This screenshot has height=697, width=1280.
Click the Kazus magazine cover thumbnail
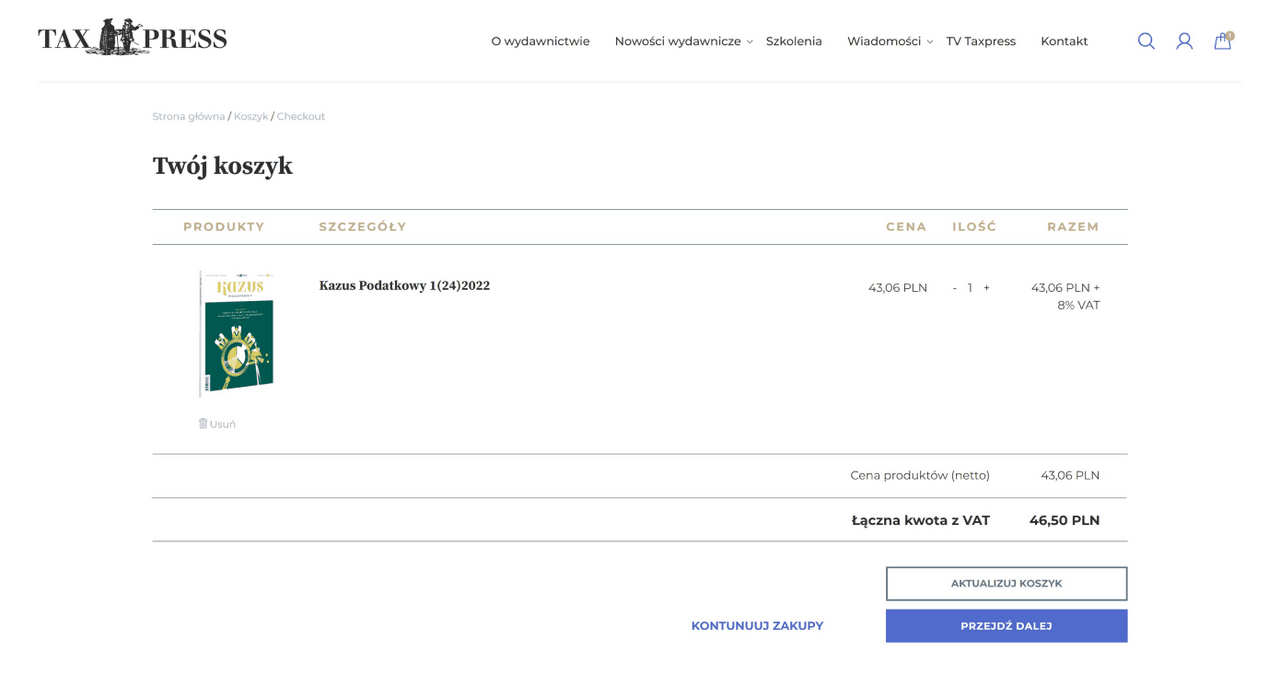[x=236, y=333]
